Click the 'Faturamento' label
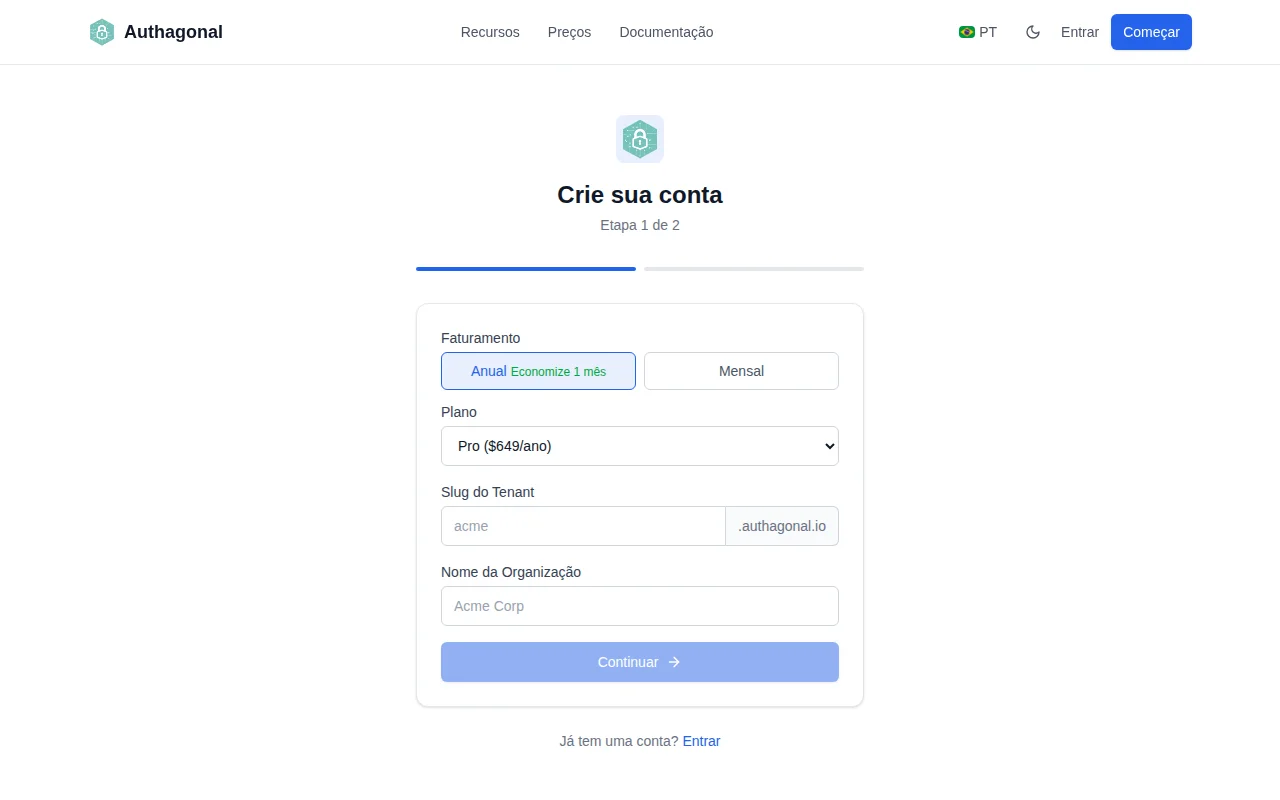The width and height of the screenshot is (1280, 800). pyautogui.click(x=481, y=338)
